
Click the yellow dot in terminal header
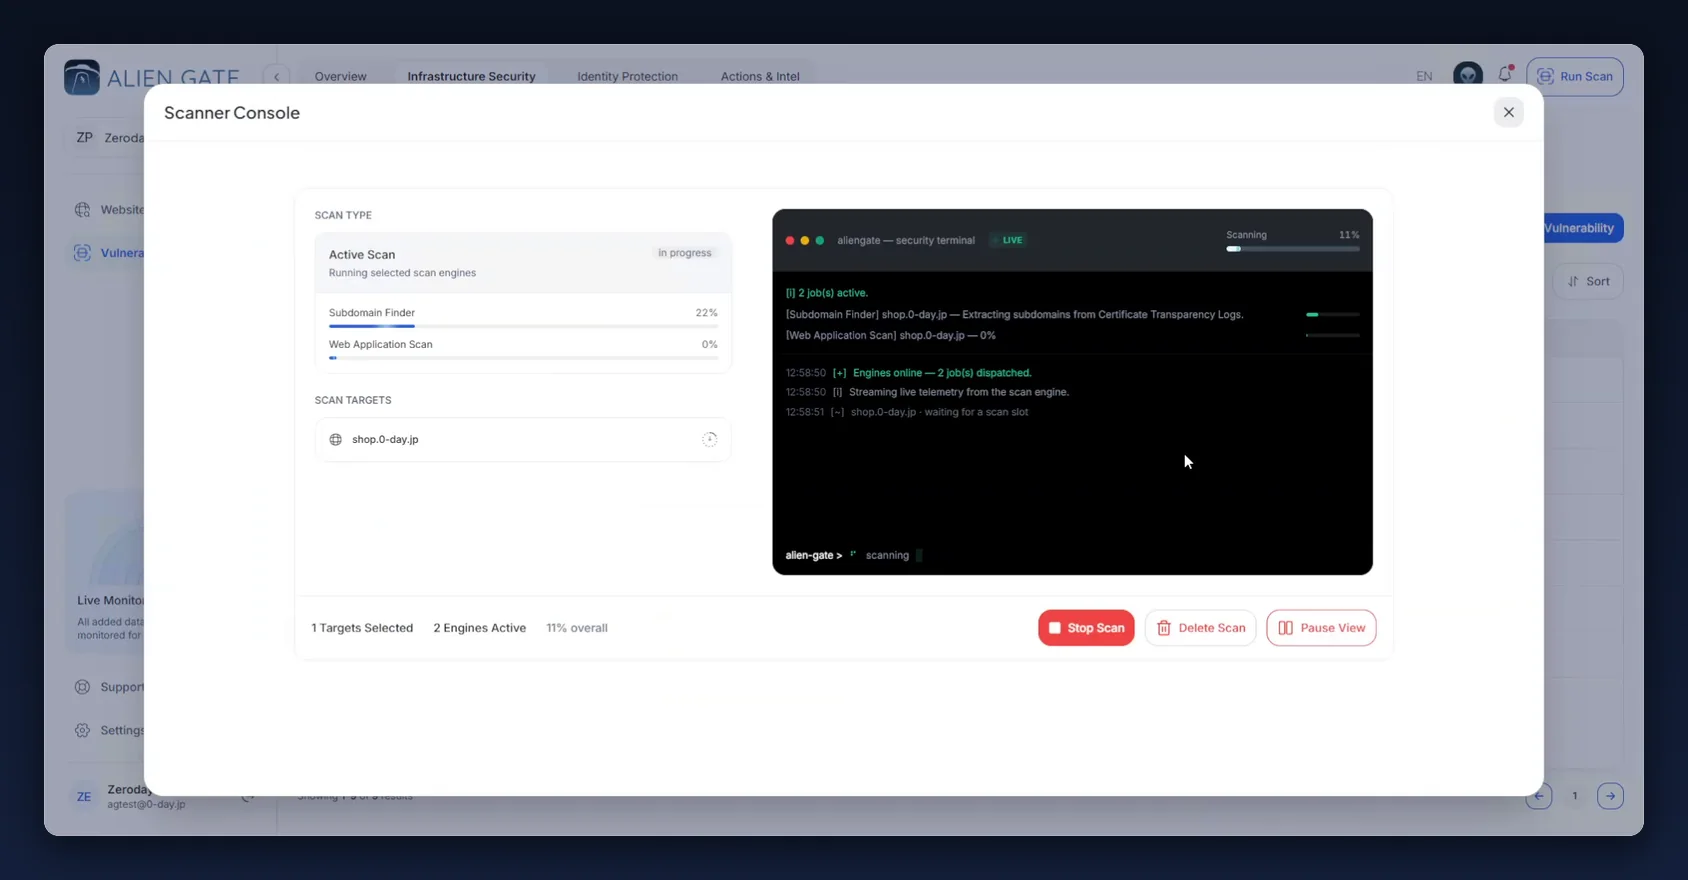pos(805,240)
